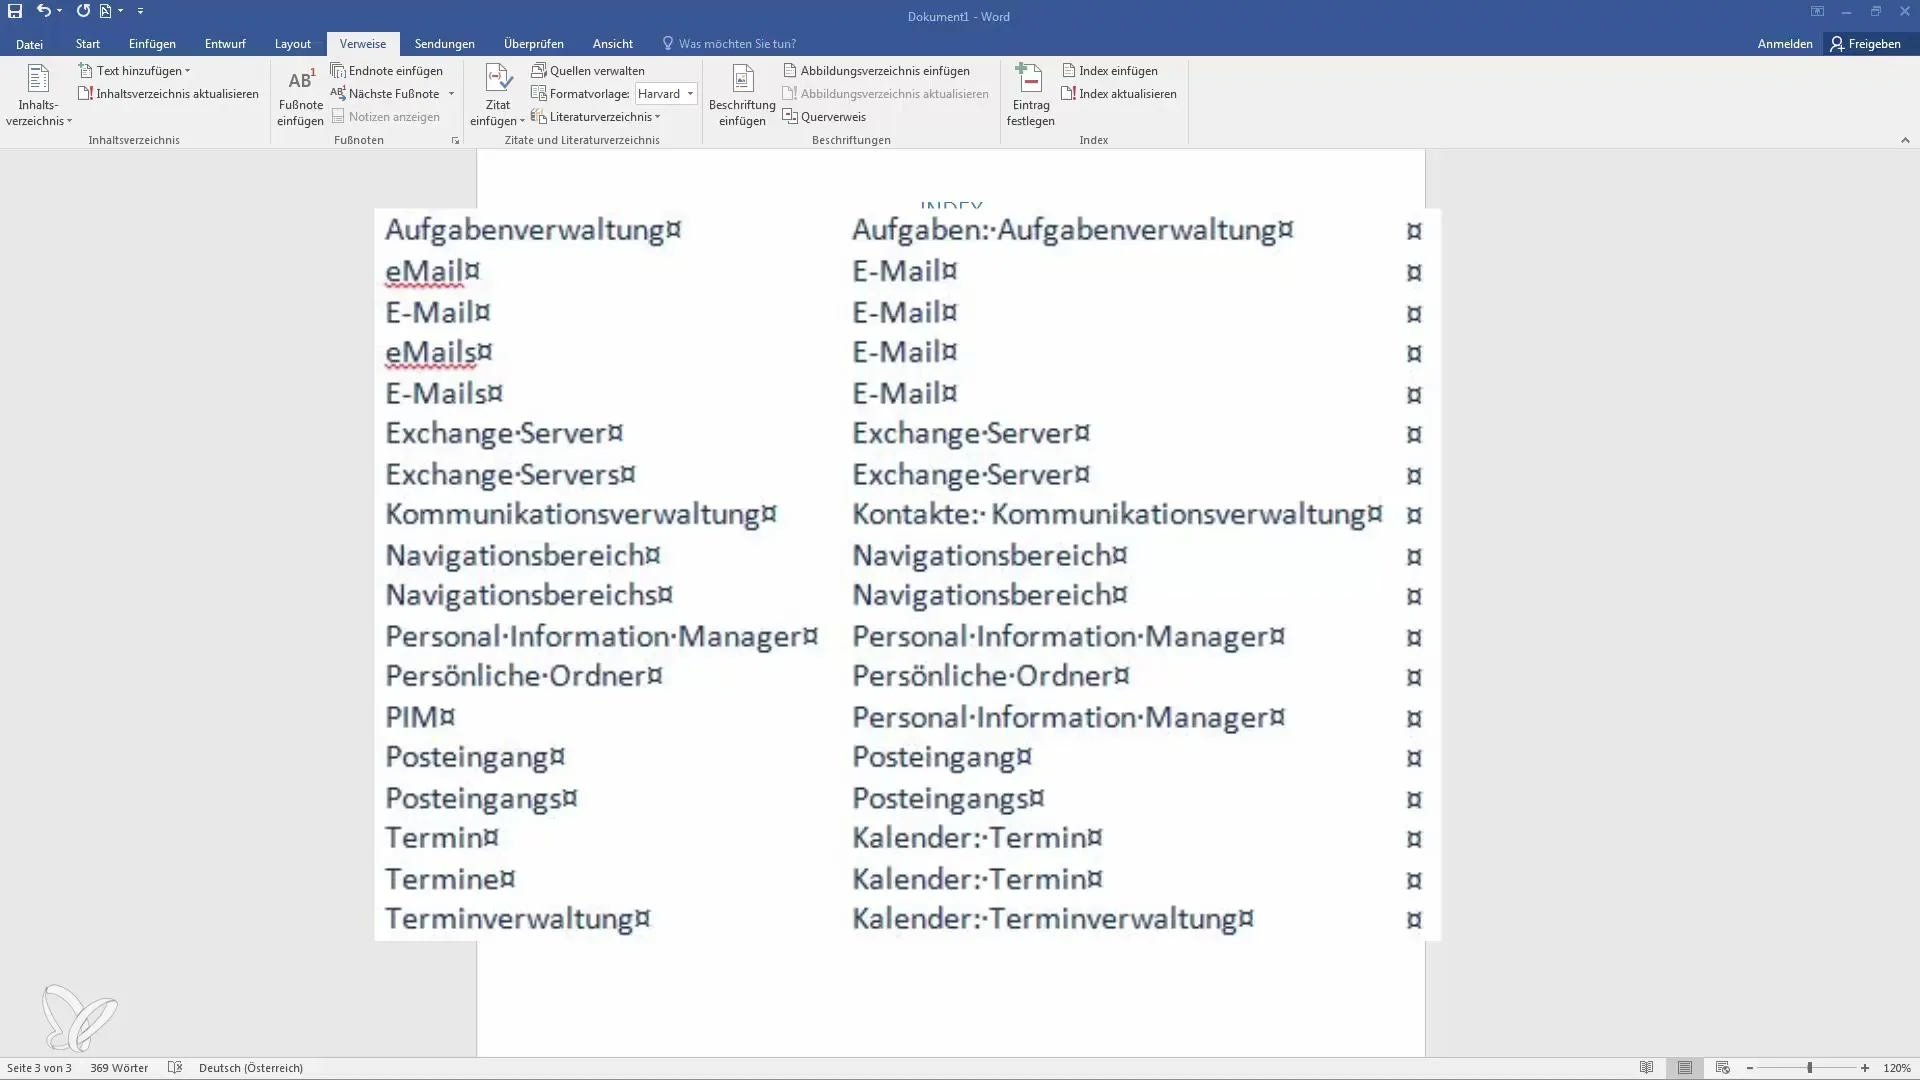
Task: Click Endnote einfügen
Action: click(x=387, y=71)
